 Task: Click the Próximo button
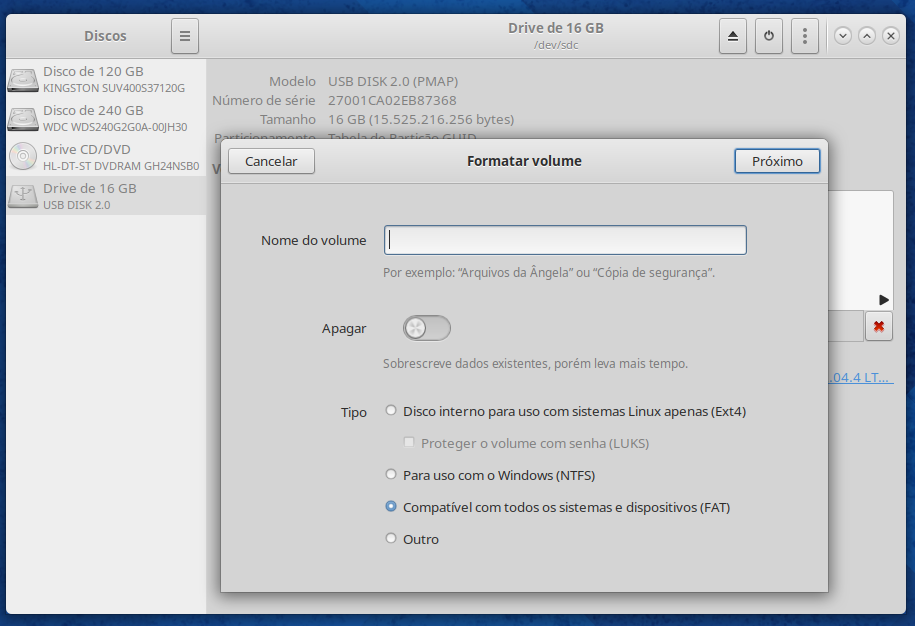pos(777,161)
